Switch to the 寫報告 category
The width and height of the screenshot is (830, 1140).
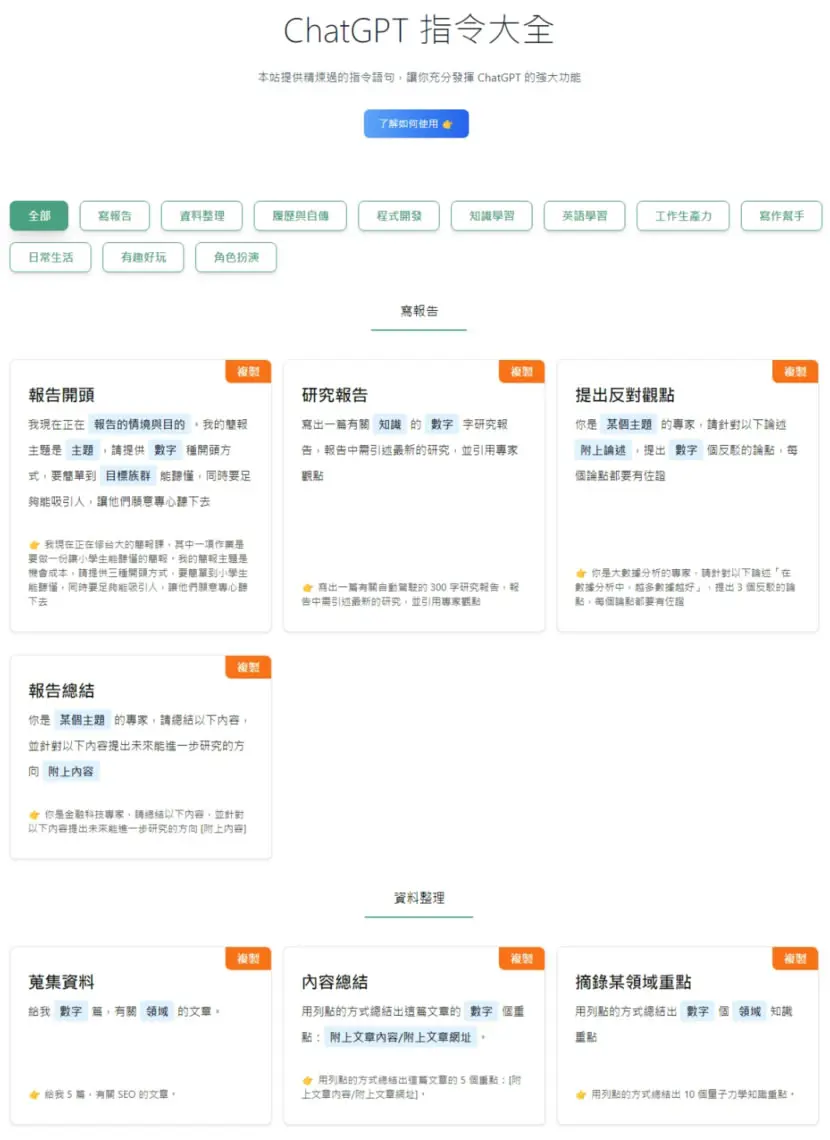(115, 216)
